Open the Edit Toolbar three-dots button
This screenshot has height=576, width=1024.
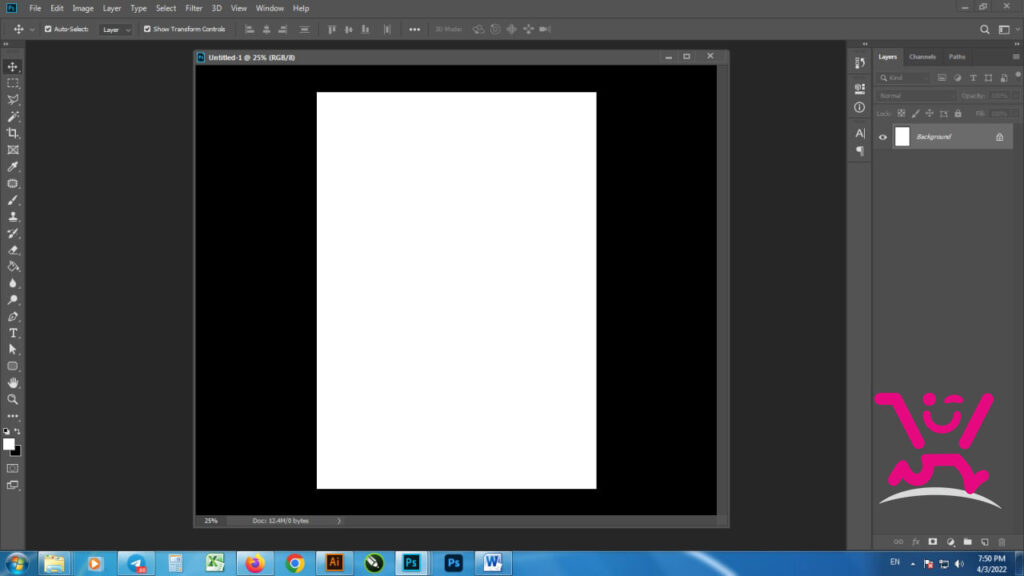[x=12, y=416]
